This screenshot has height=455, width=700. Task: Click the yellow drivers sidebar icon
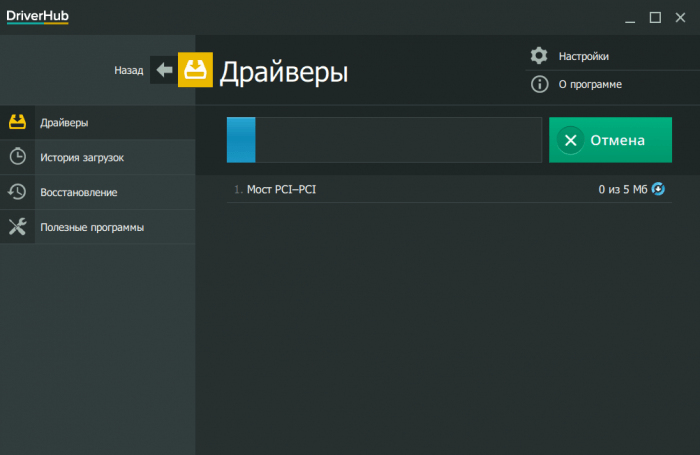(x=17, y=122)
